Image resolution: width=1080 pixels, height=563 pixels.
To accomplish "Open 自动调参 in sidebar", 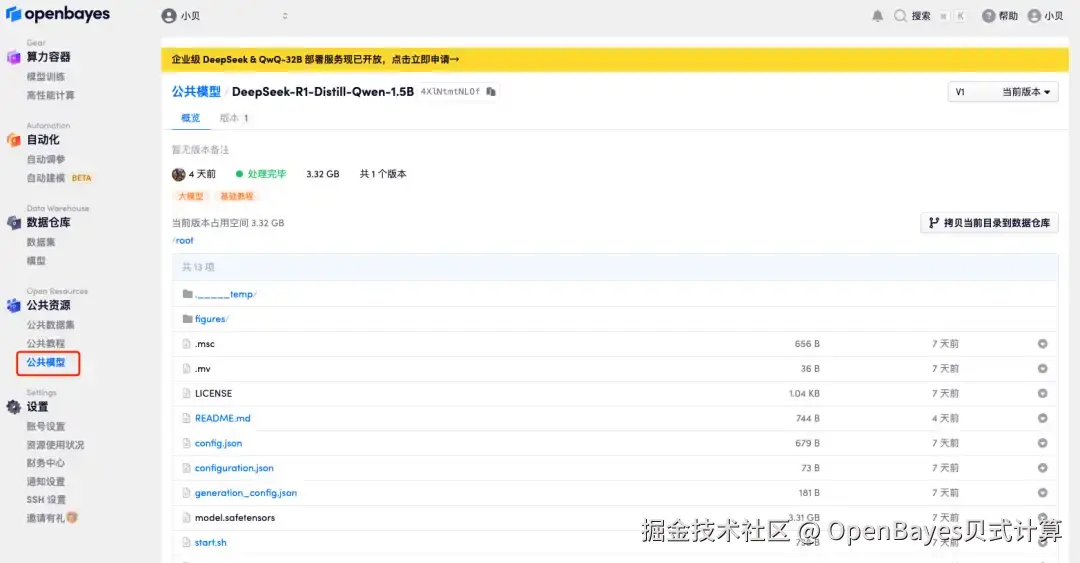I will click(x=45, y=159).
